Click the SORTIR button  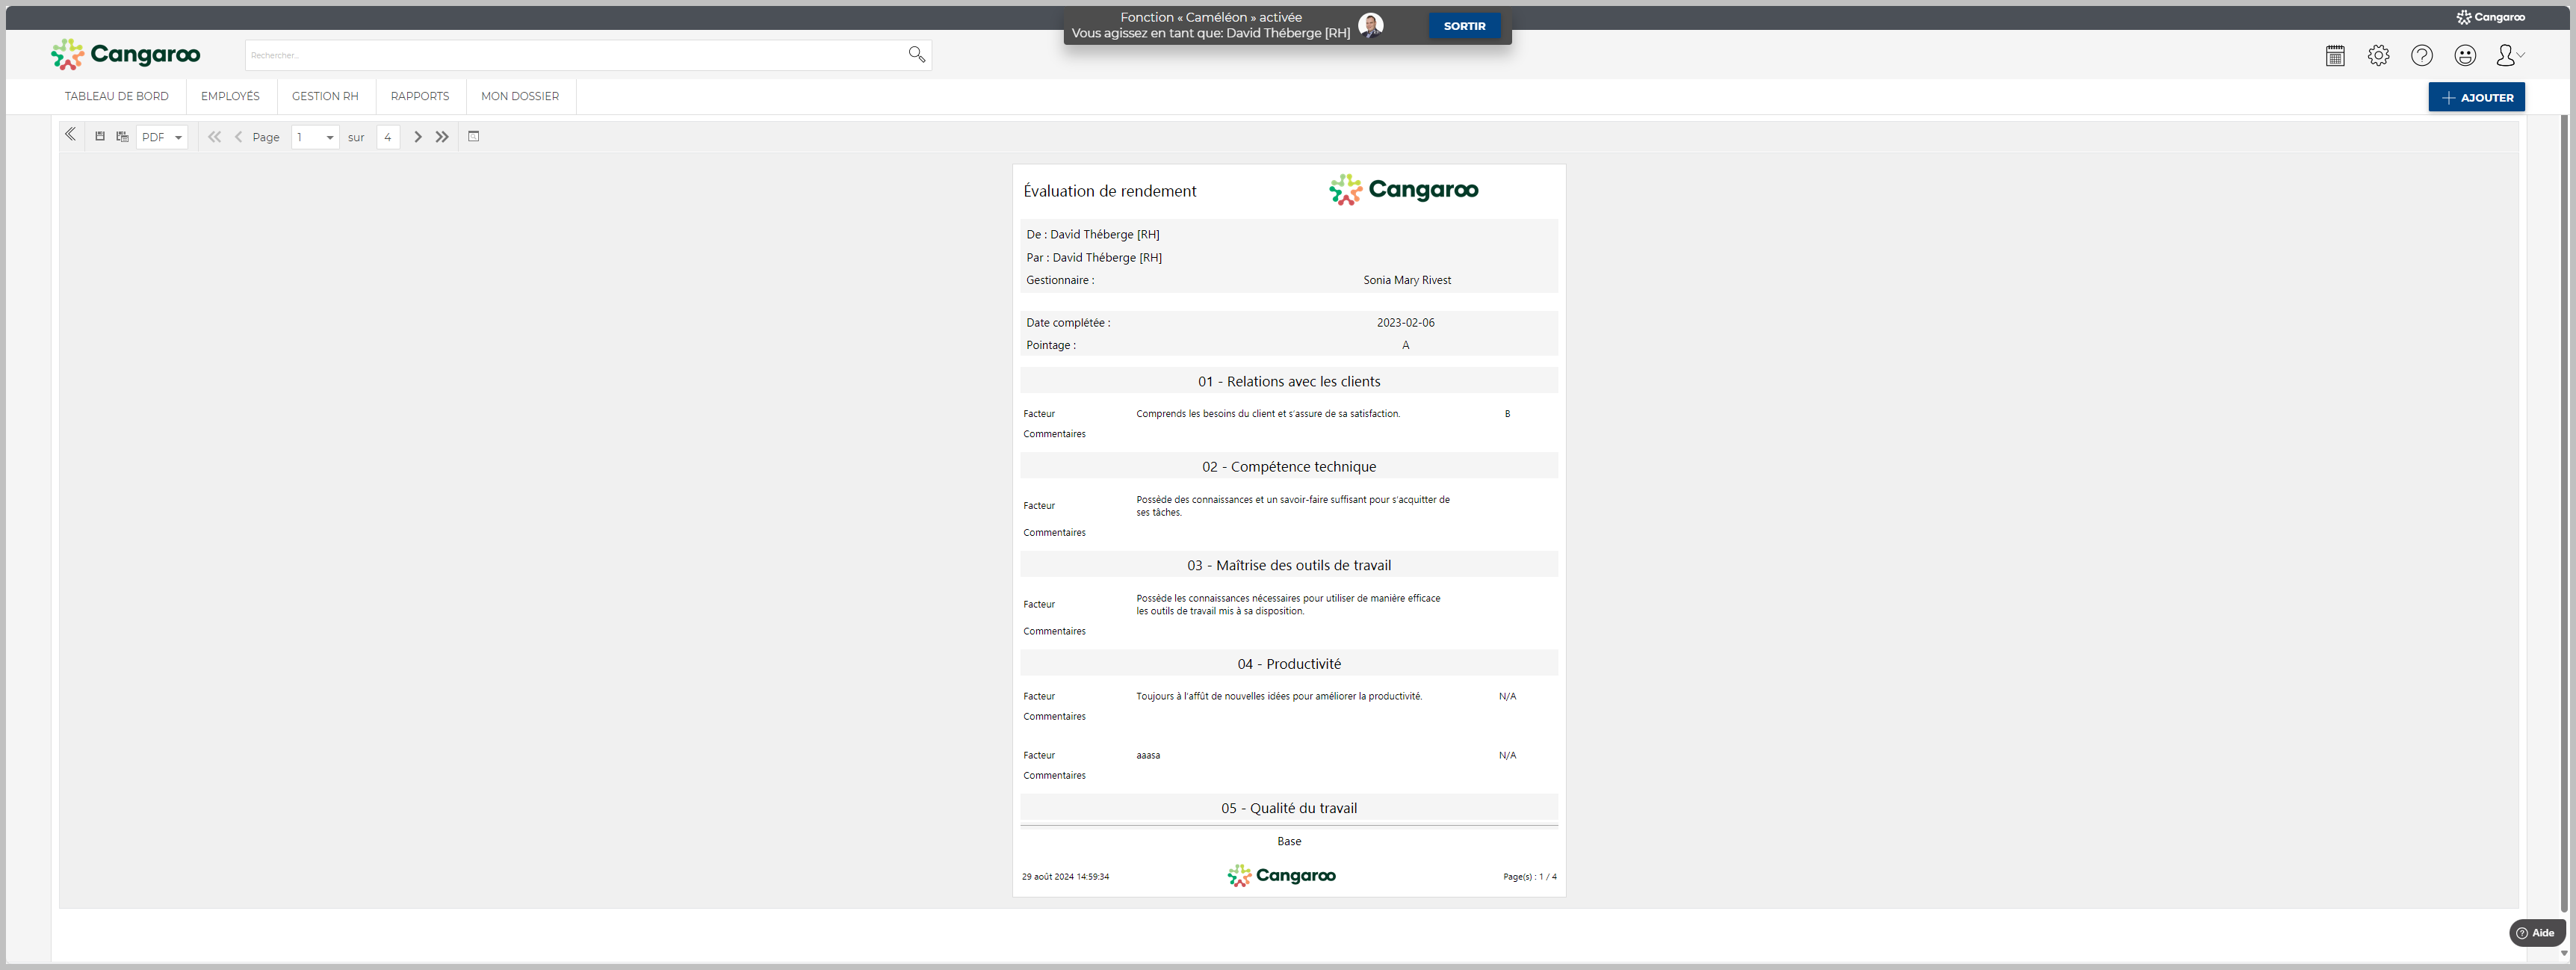pyautogui.click(x=1464, y=26)
